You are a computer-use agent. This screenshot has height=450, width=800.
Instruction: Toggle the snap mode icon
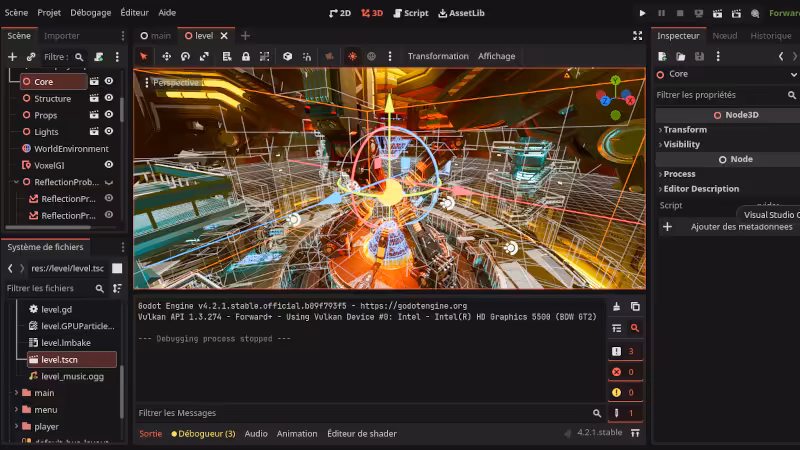tap(307, 56)
